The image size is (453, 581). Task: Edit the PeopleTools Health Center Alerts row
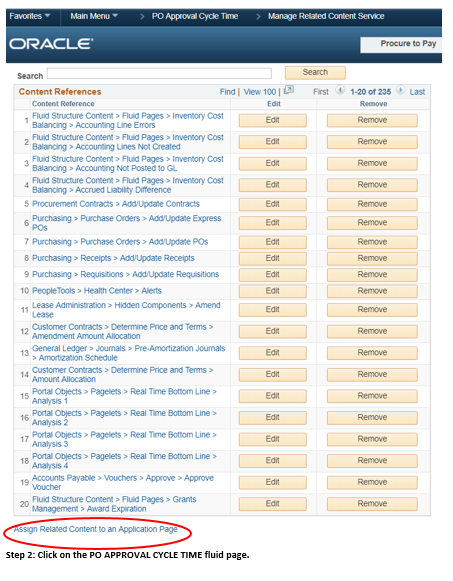click(x=273, y=291)
